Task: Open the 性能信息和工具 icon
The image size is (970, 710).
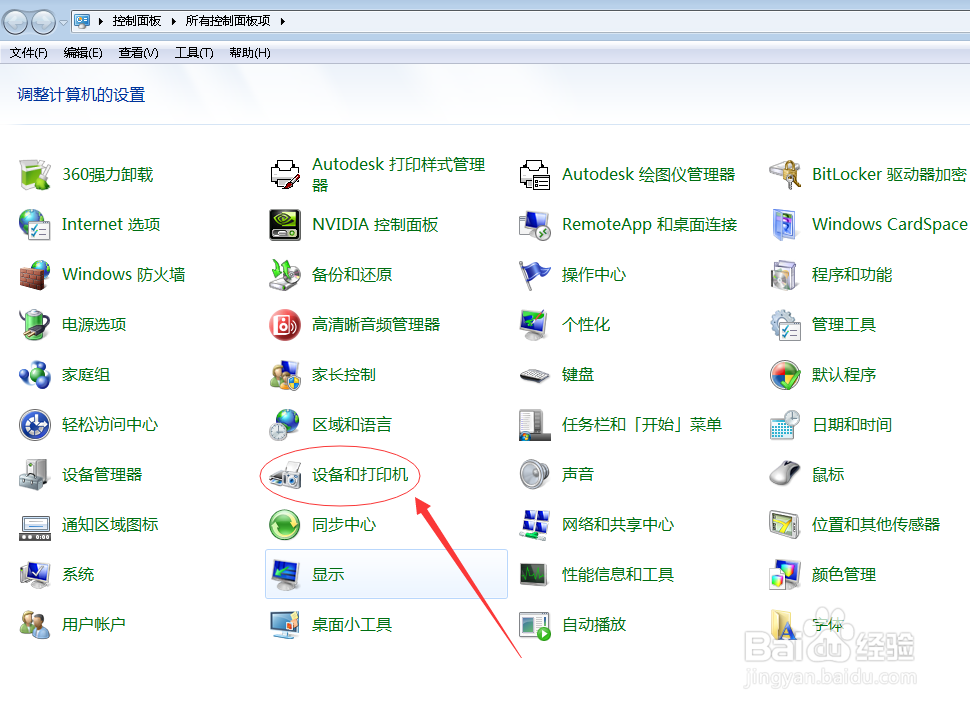Action: coord(535,575)
